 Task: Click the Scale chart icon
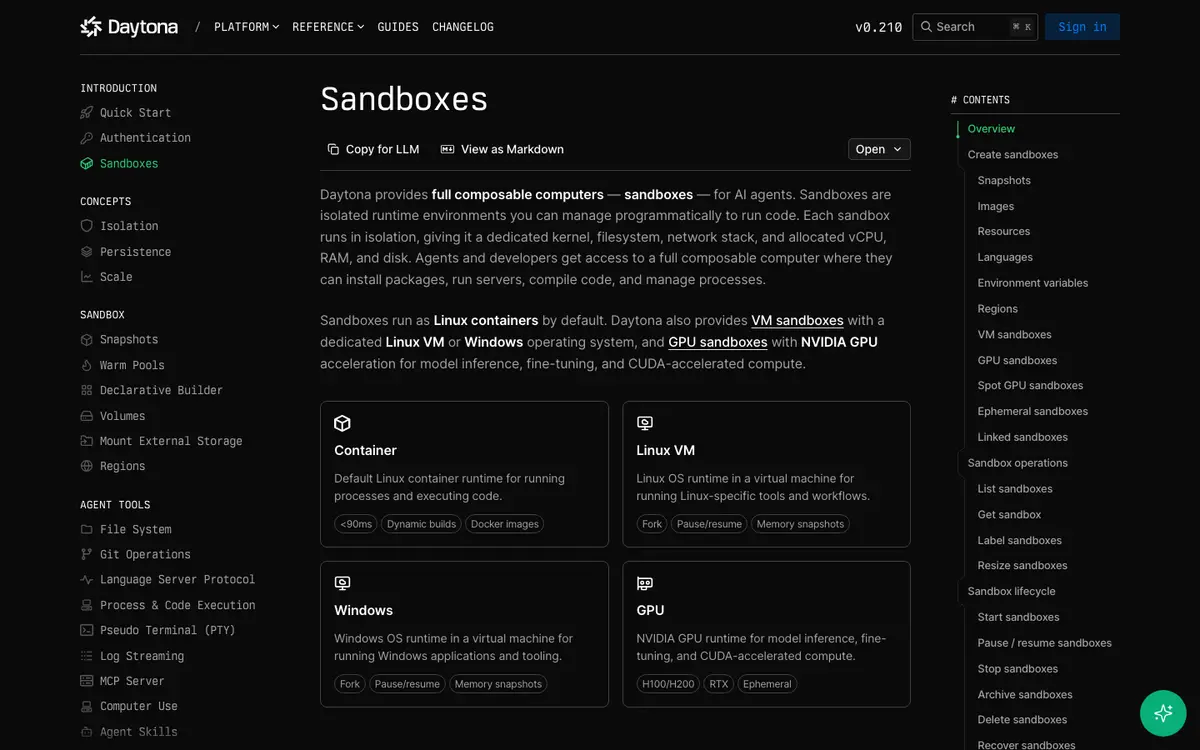click(x=87, y=277)
